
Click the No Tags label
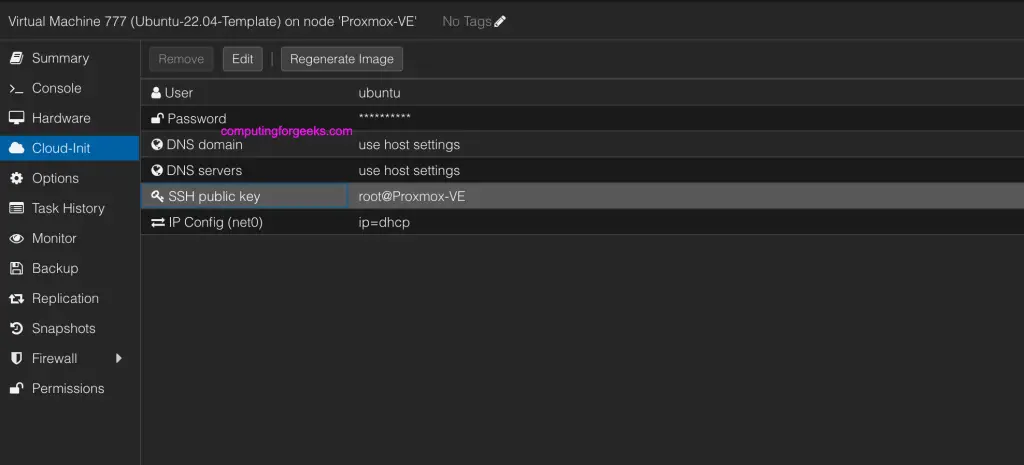[466, 22]
